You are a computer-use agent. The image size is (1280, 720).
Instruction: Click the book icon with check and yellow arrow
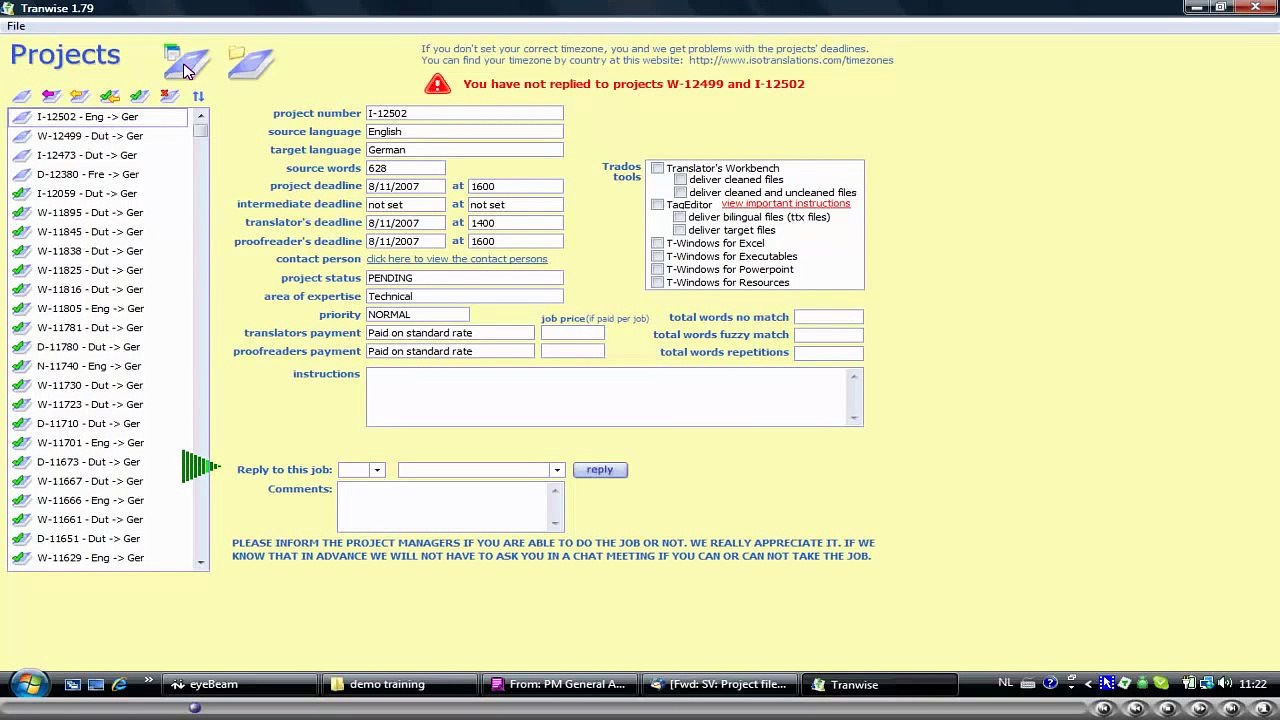tap(110, 96)
